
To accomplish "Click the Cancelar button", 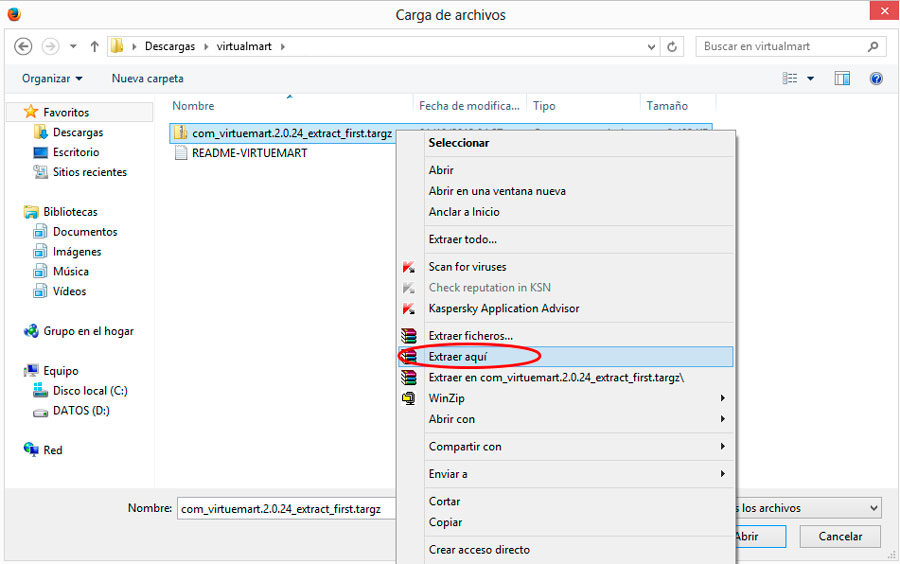I will coord(840,536).
